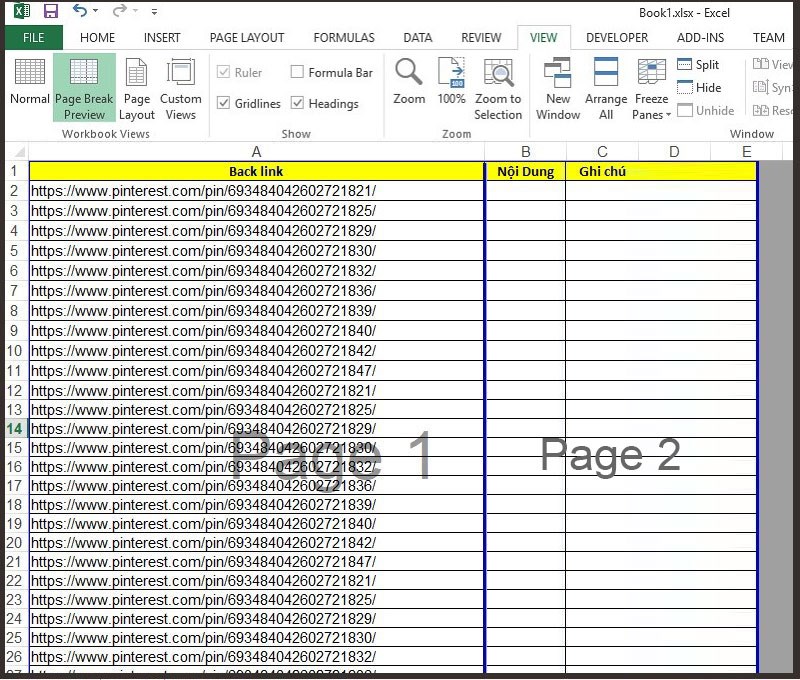
Task: Open Custom Views dialog
Action: click(181, 89)
